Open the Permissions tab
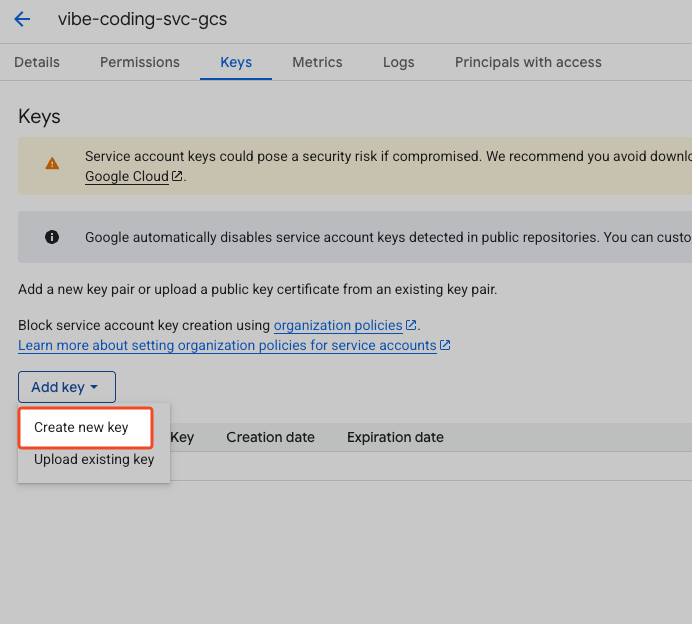 tap(140, 62)
